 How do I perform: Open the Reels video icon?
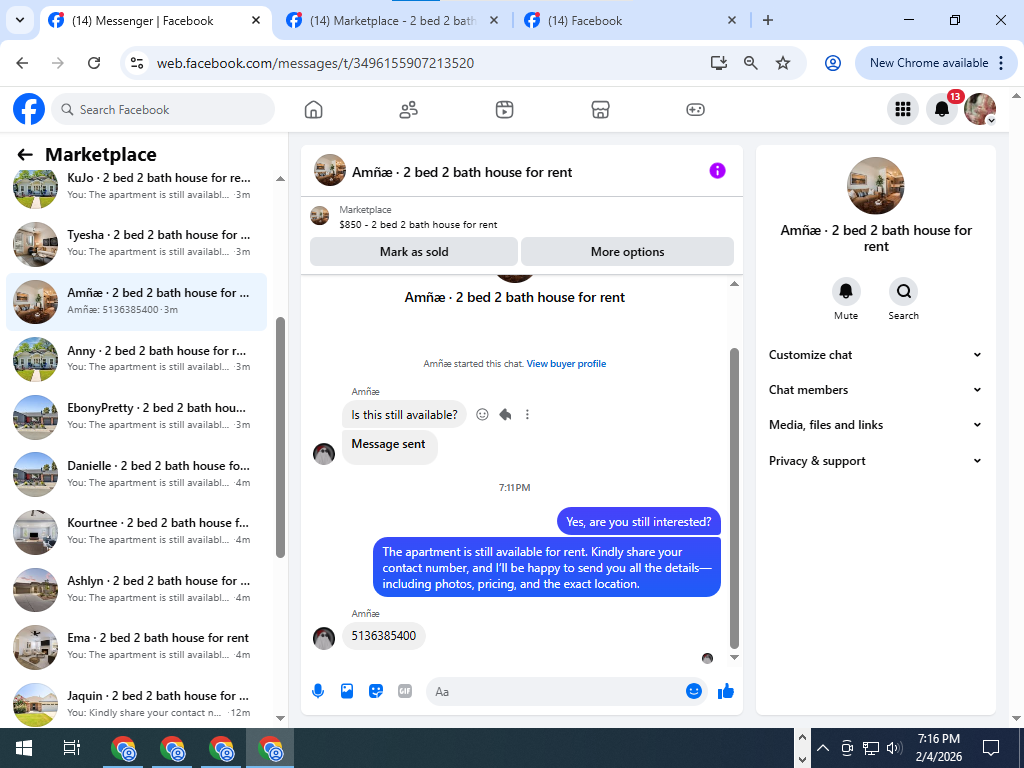coord(504,110)
